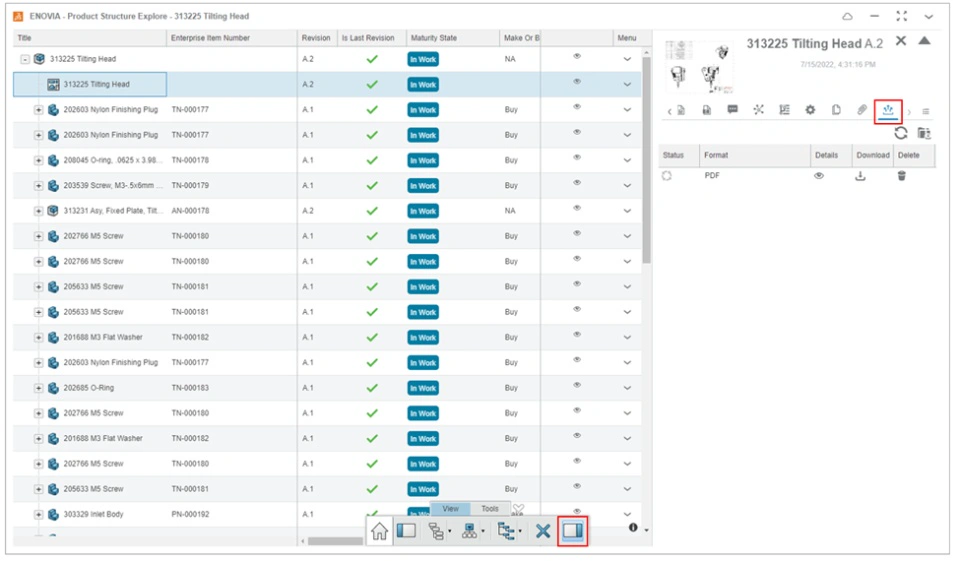
Task: Sort by the Title column header
Action: [x=89, y=38]
